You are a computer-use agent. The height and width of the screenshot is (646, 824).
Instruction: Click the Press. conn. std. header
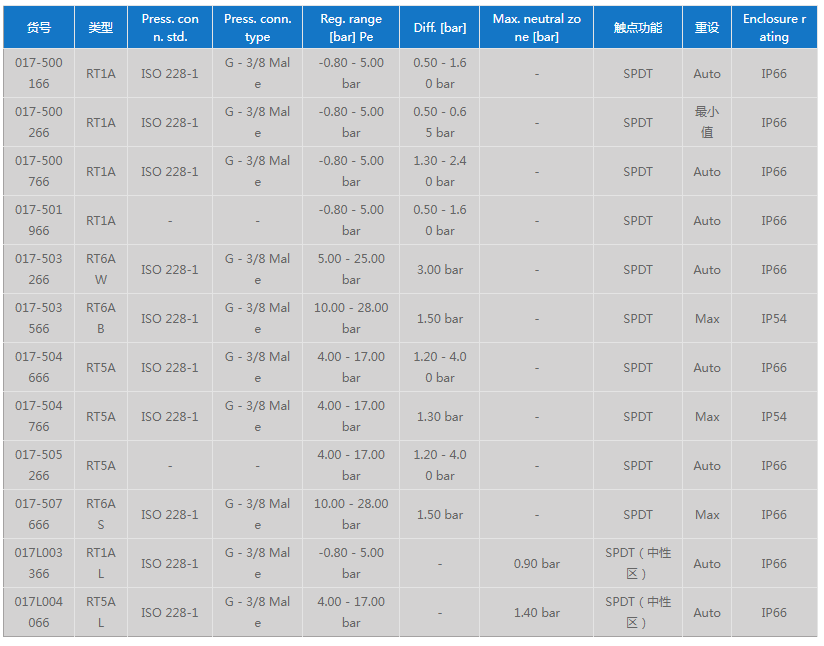click(170, 28)
